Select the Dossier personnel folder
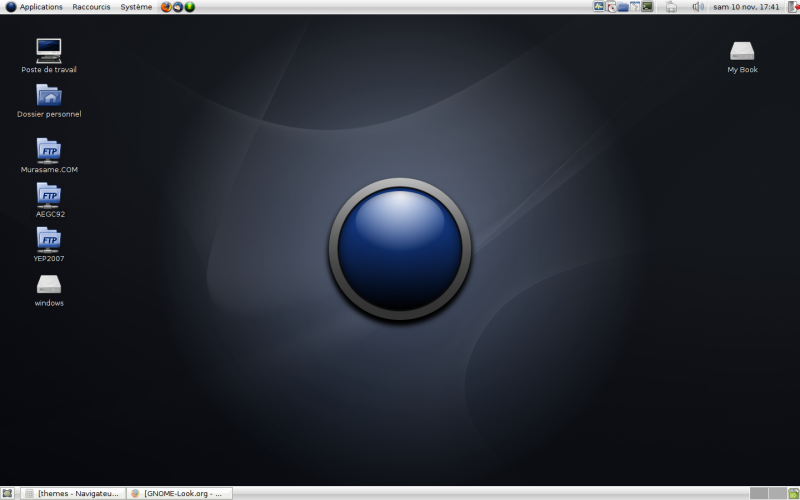Viewport: 800px width, 500px height. pos(49,101)
